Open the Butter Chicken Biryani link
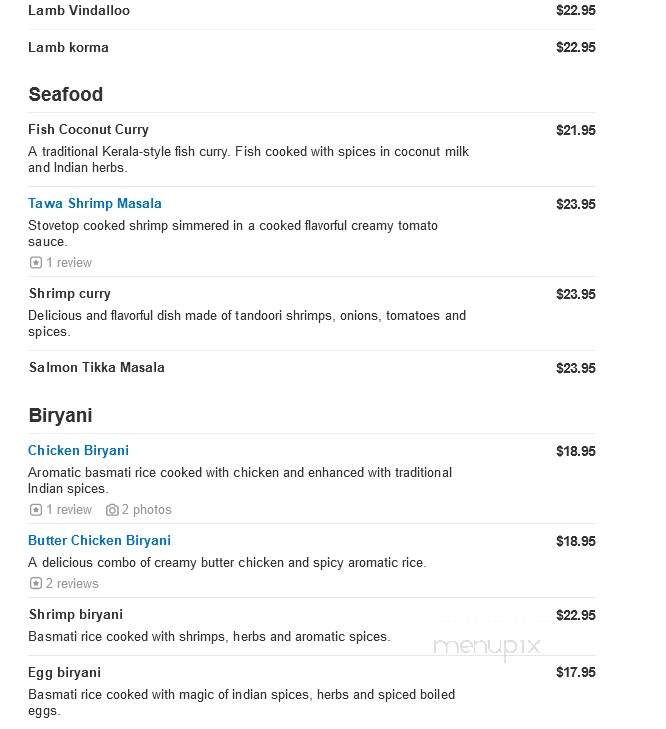Viewport: 666px width, 729px height. tap(99, 540)
